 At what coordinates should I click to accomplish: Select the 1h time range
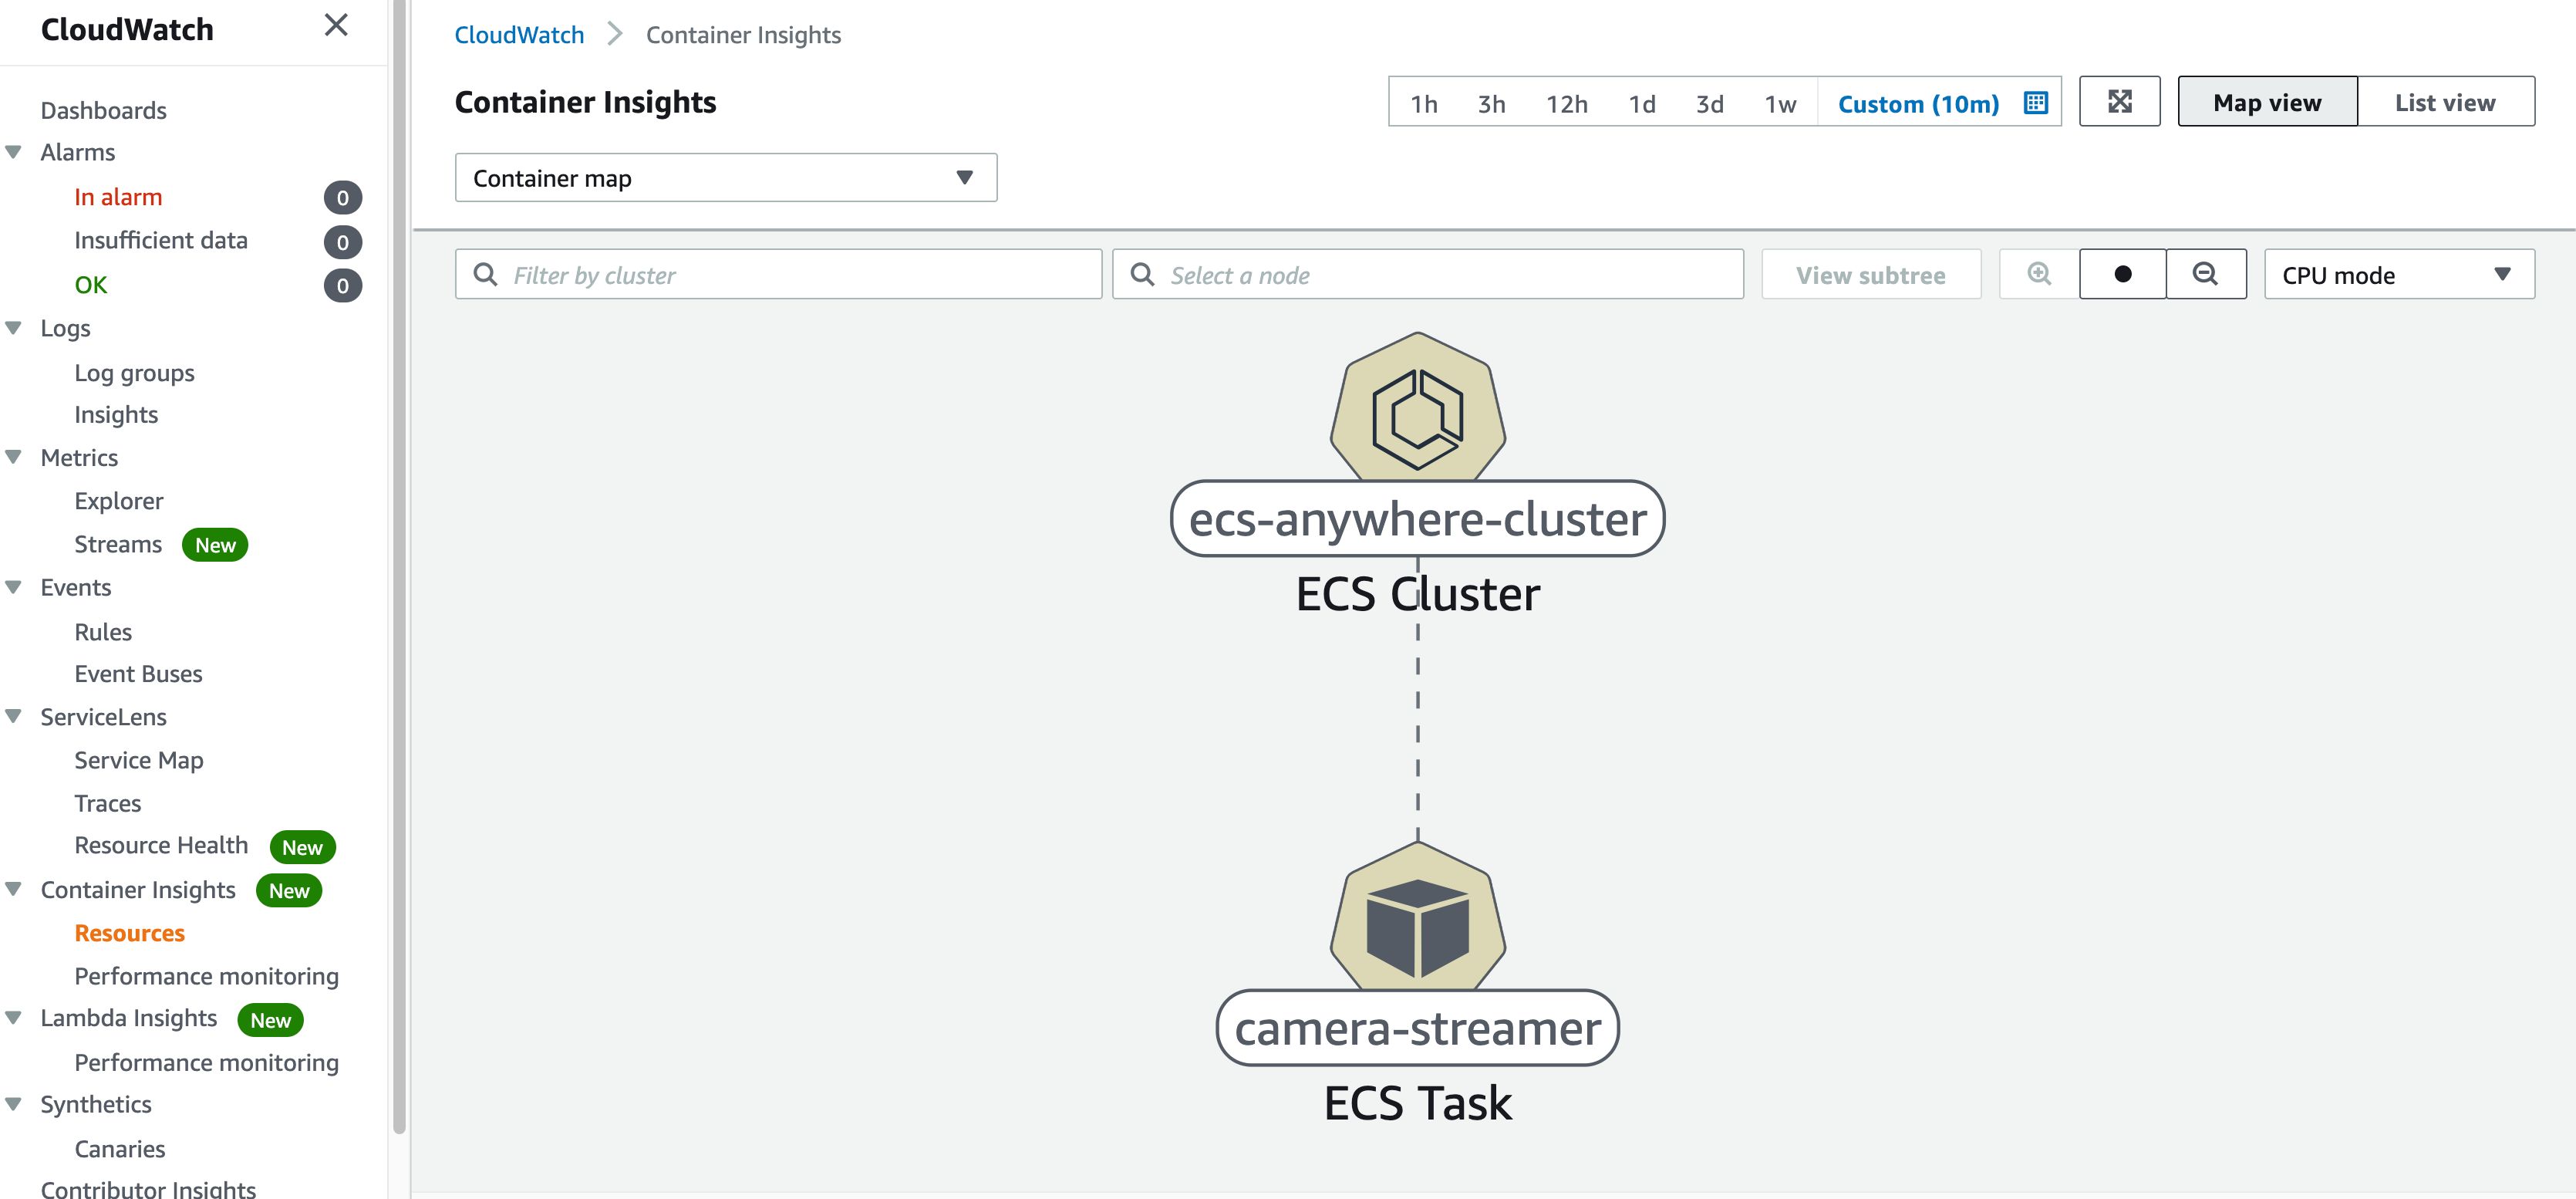(1423, 104)
